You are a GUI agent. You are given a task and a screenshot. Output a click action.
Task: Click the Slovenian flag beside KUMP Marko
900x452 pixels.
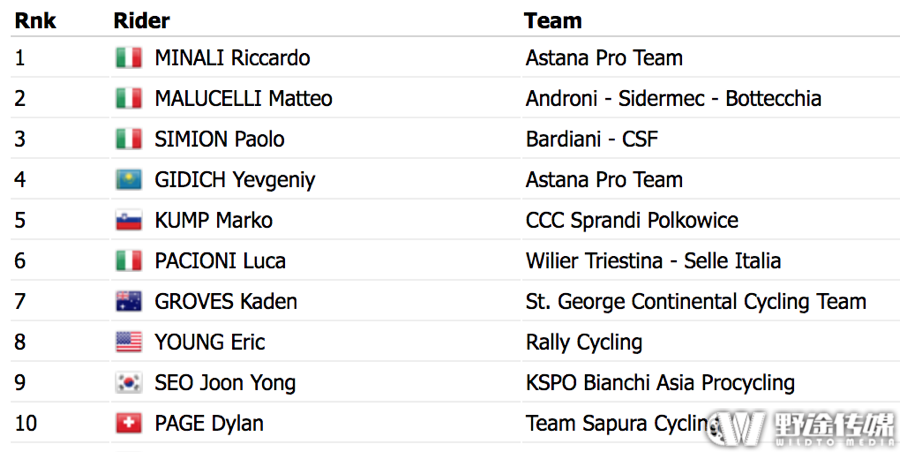(x=129, y=221)
